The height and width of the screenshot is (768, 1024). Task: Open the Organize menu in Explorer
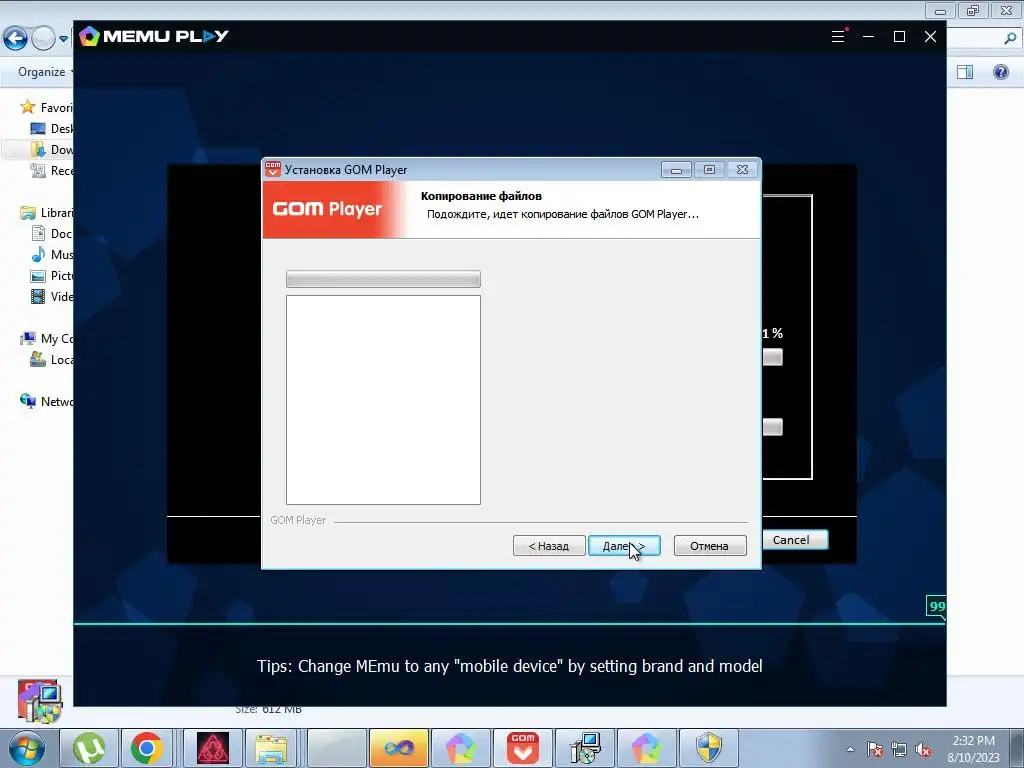46,72
